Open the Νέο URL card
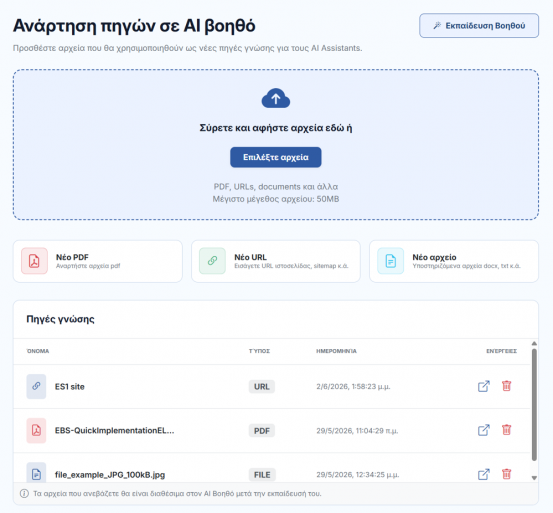The height and width of the screenshot is (513, 553). point(276,261)
